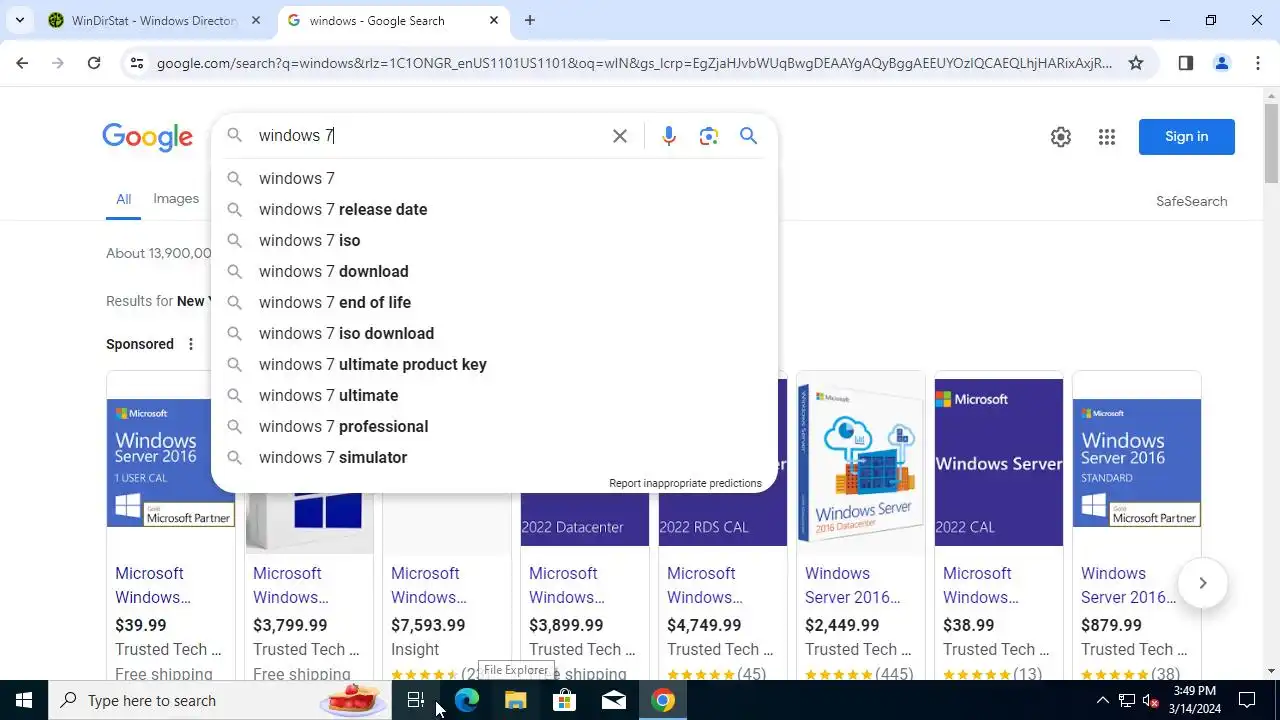Click Windows Server 2022 CAL product image

(x=999, y=463)
